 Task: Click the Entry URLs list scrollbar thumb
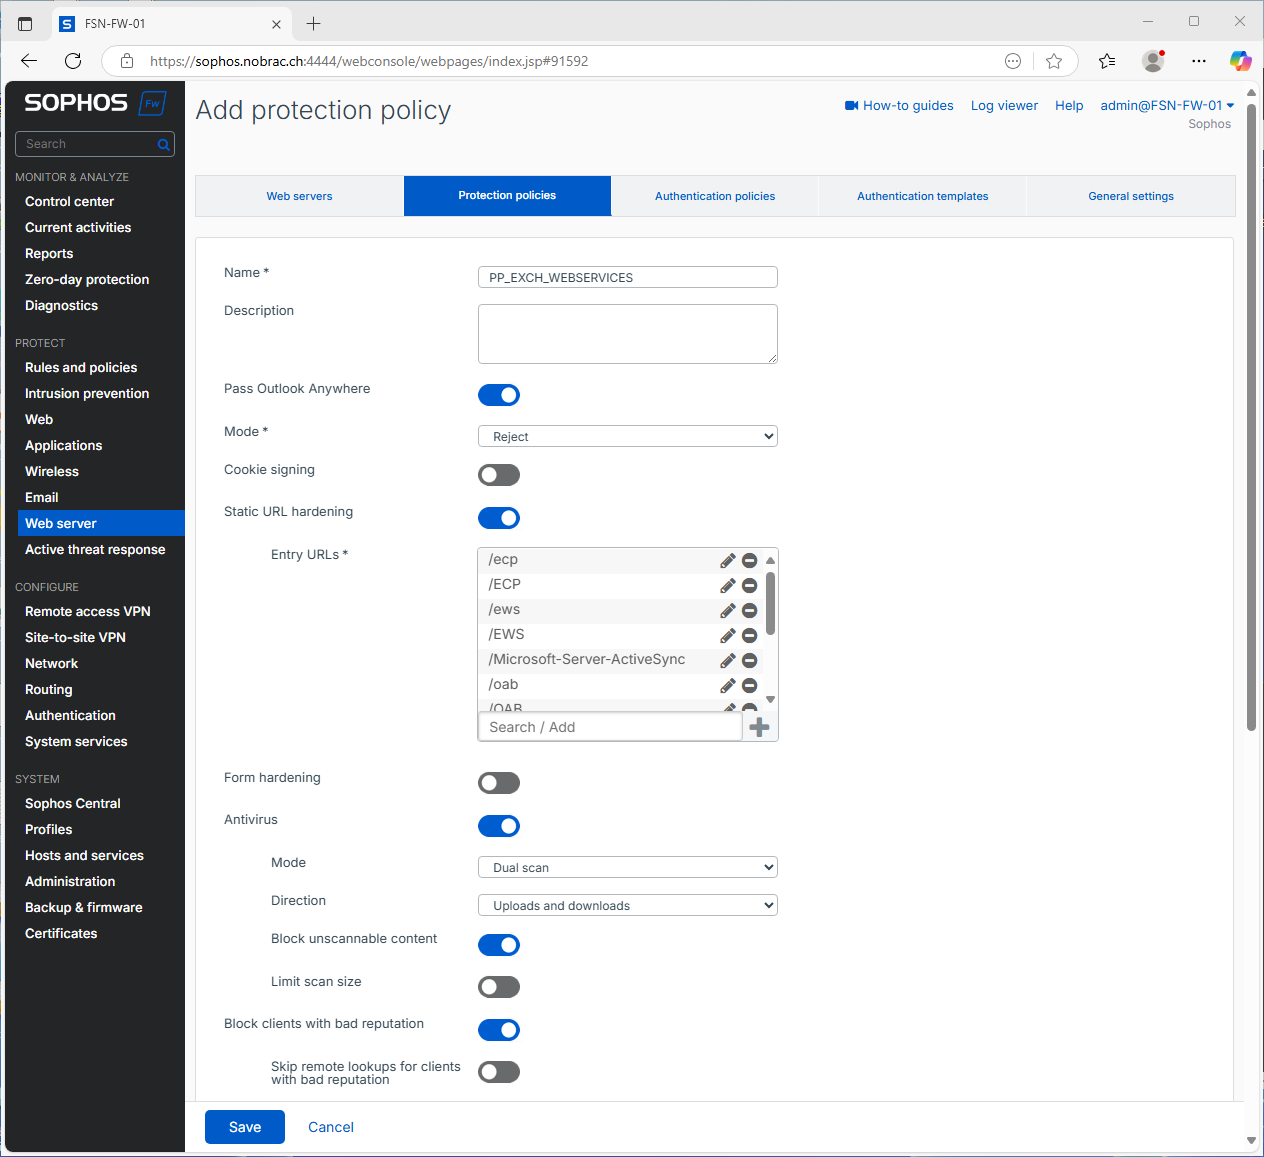[x=770, y=604]
